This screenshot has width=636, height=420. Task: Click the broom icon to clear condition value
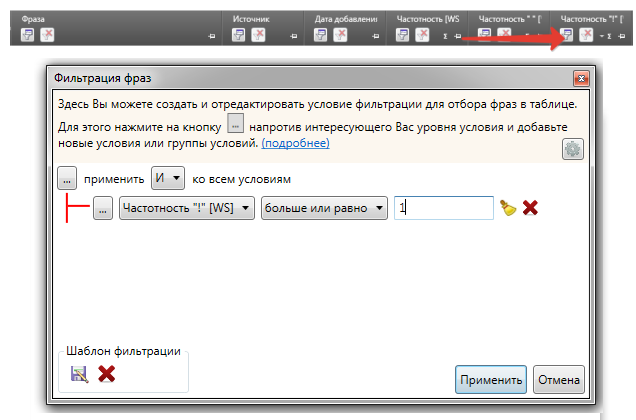tap(508, 208)
